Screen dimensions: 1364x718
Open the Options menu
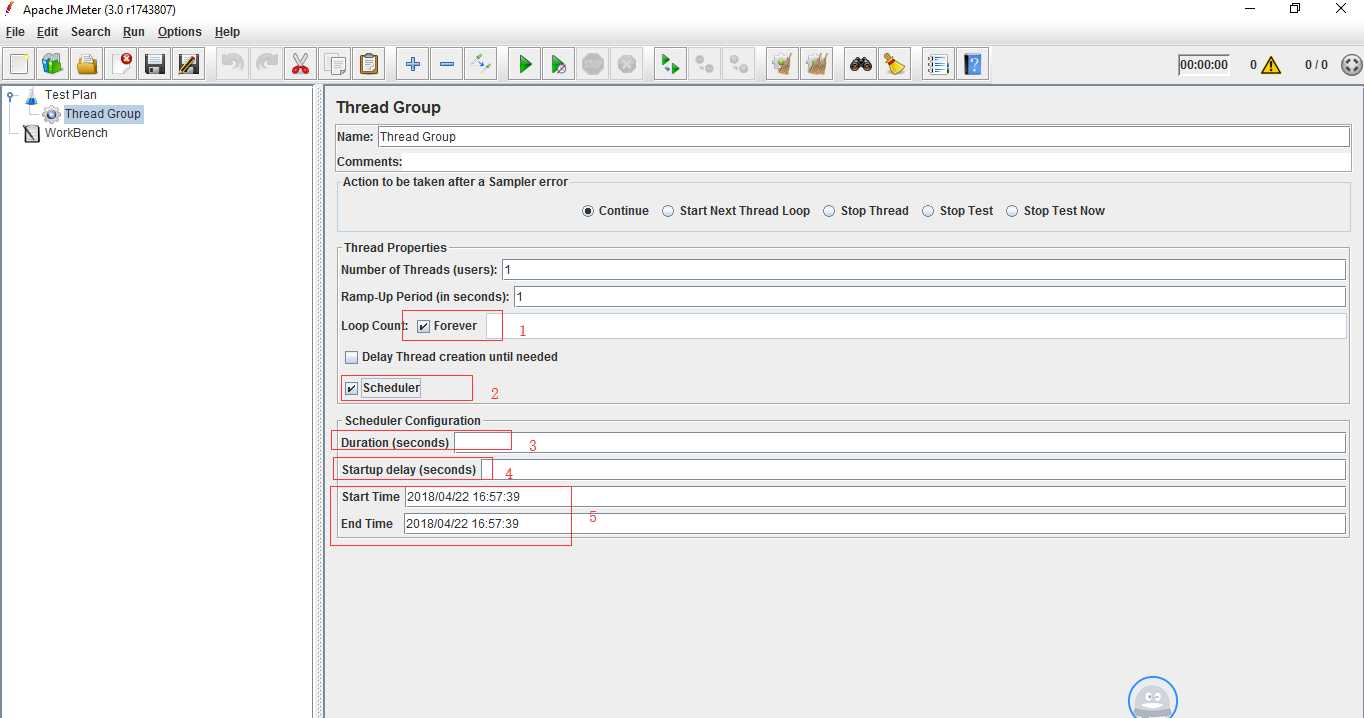[180, 32]
